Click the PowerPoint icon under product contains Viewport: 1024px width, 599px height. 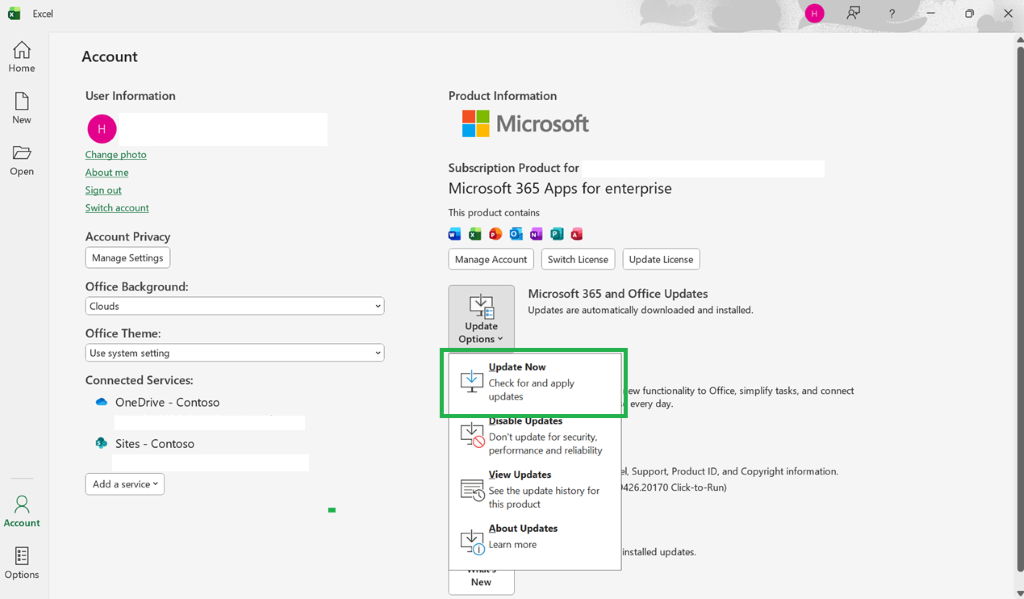[x=495, y=234]
